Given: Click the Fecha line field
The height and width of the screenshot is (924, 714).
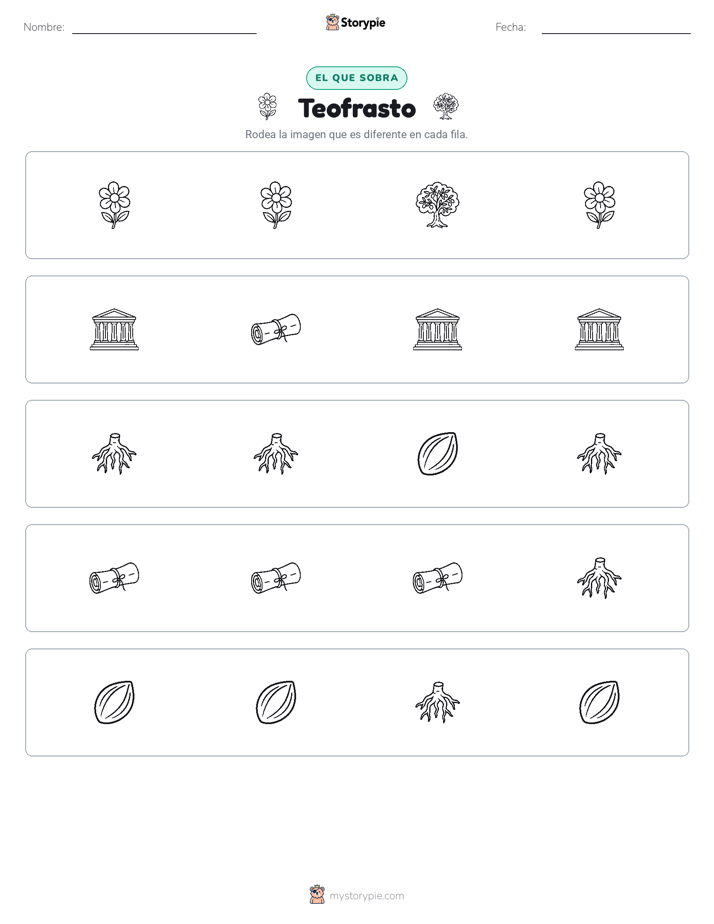Looking at the screenshot, I should (616, 27).
